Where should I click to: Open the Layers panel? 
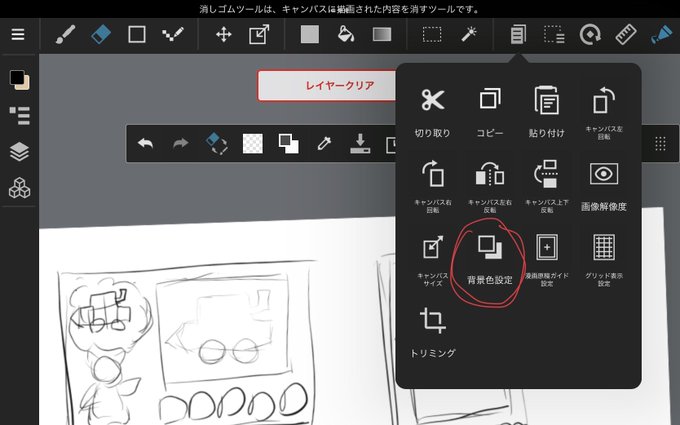coord(20,152)
